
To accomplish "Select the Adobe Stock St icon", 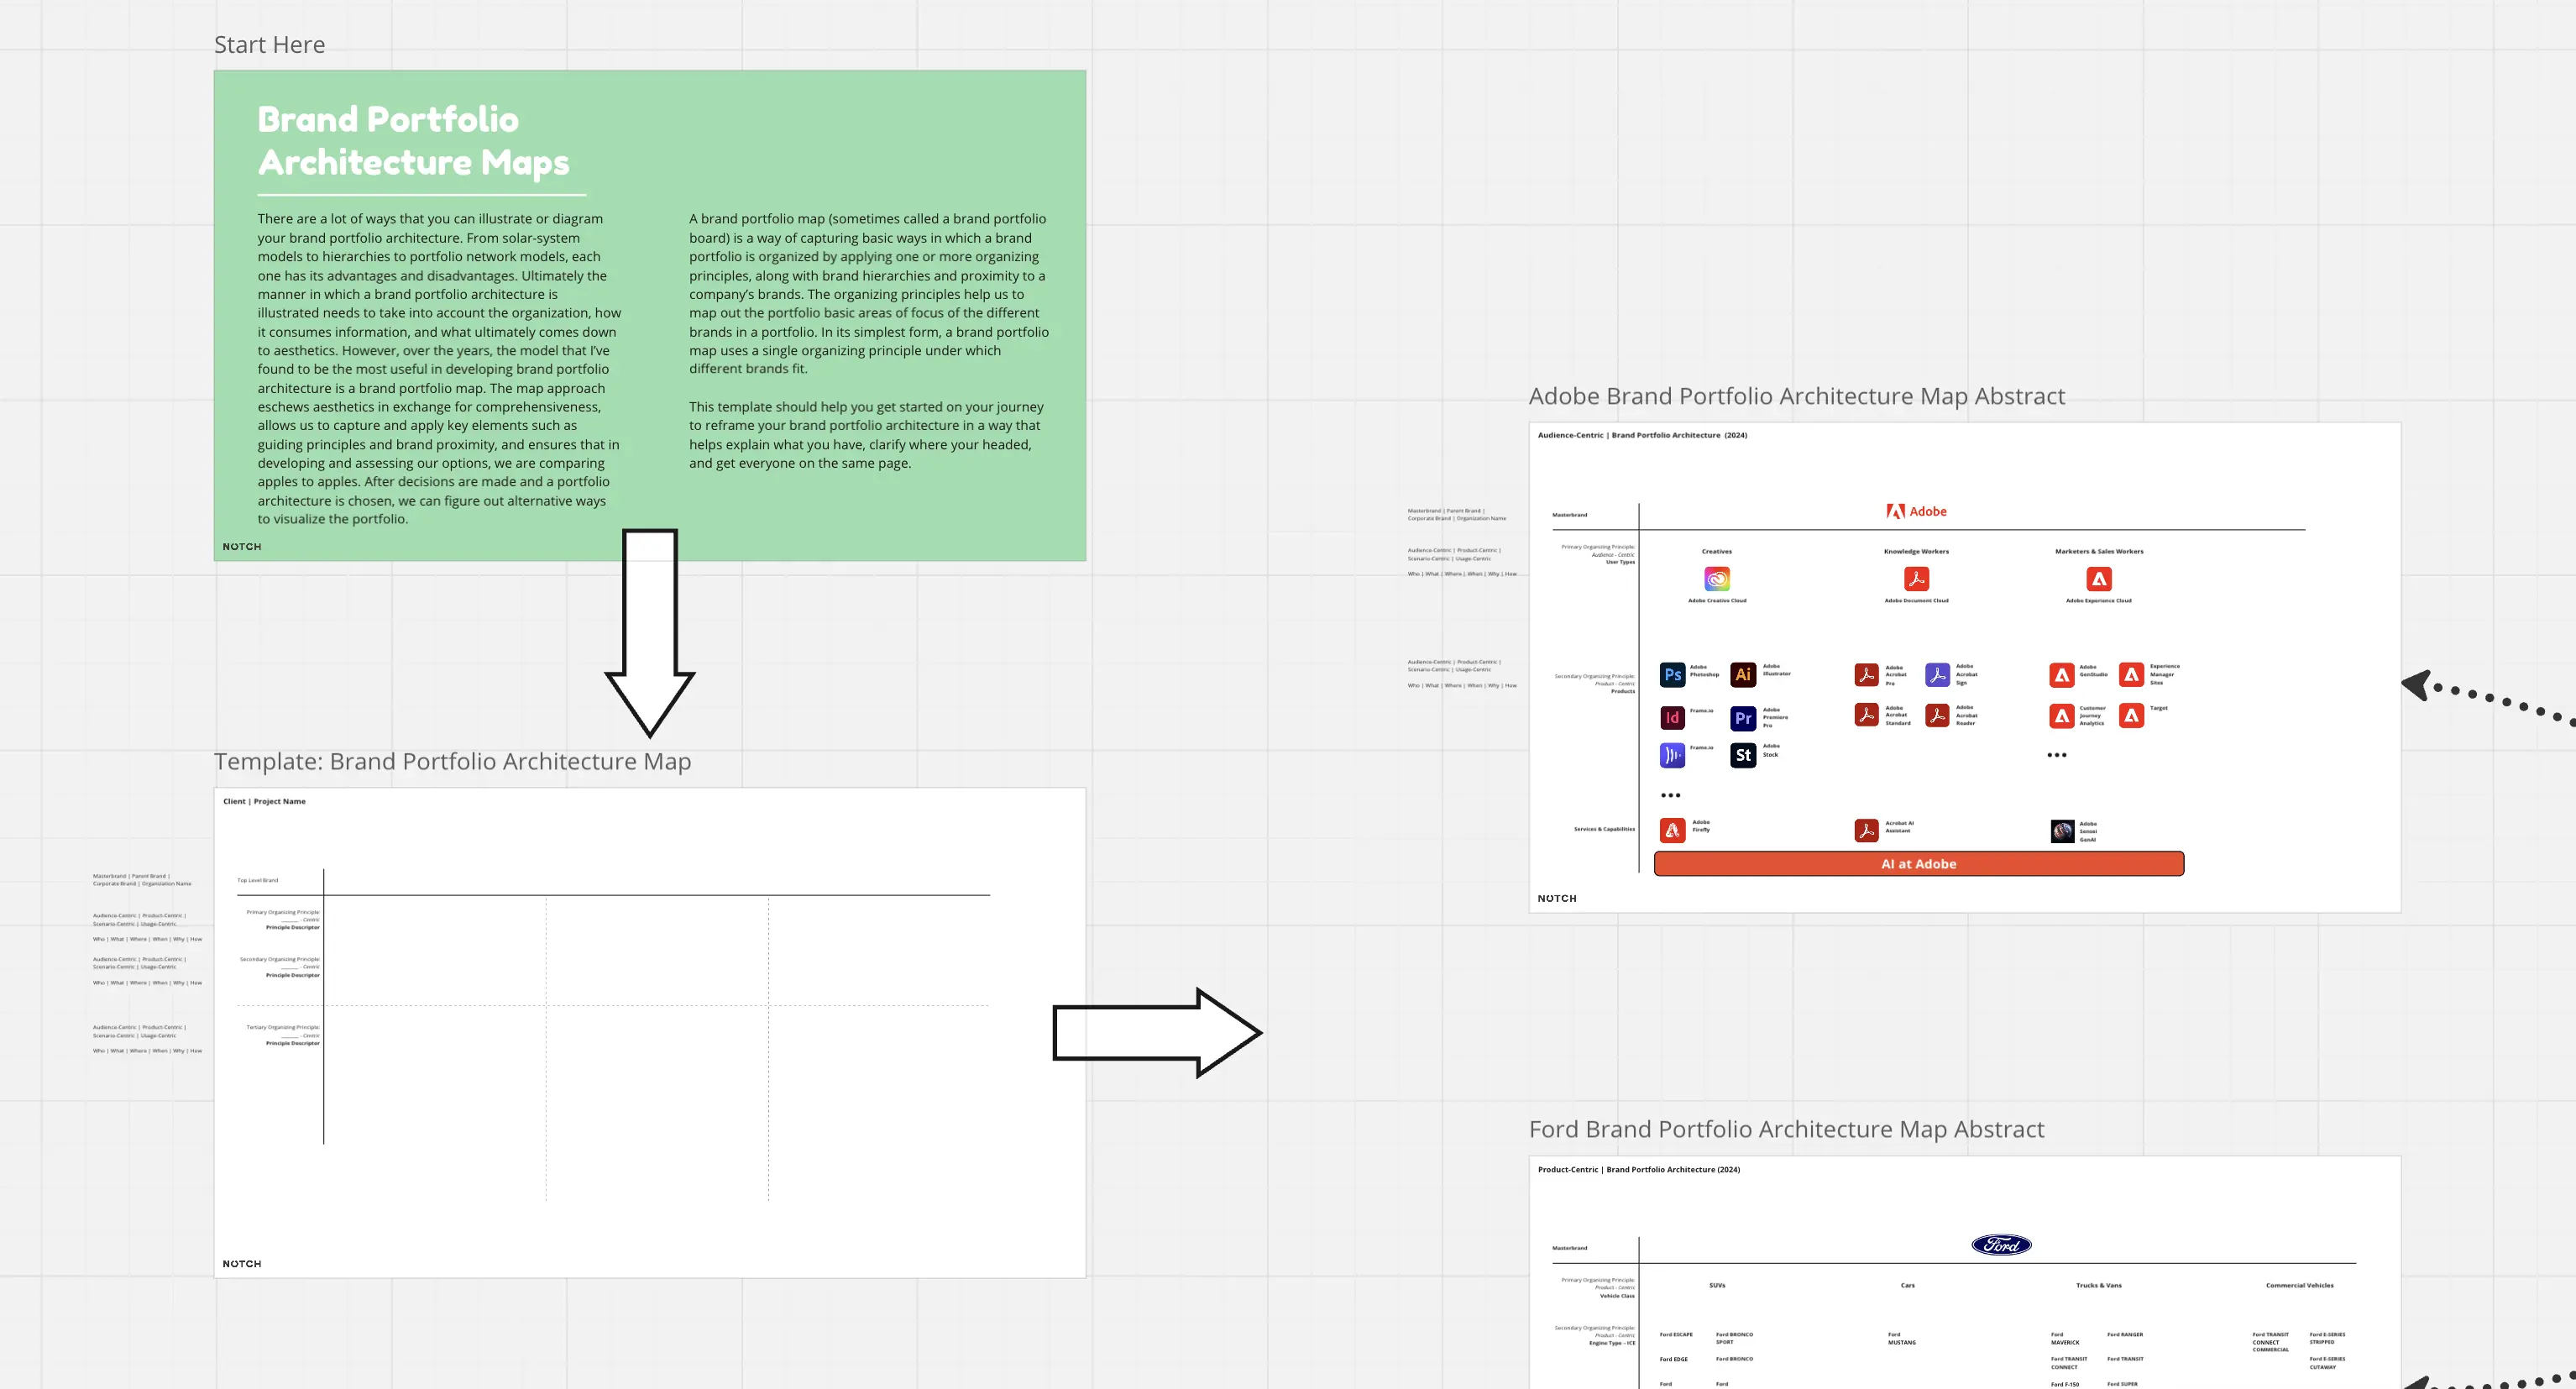I will click(x=1743, y=755).
